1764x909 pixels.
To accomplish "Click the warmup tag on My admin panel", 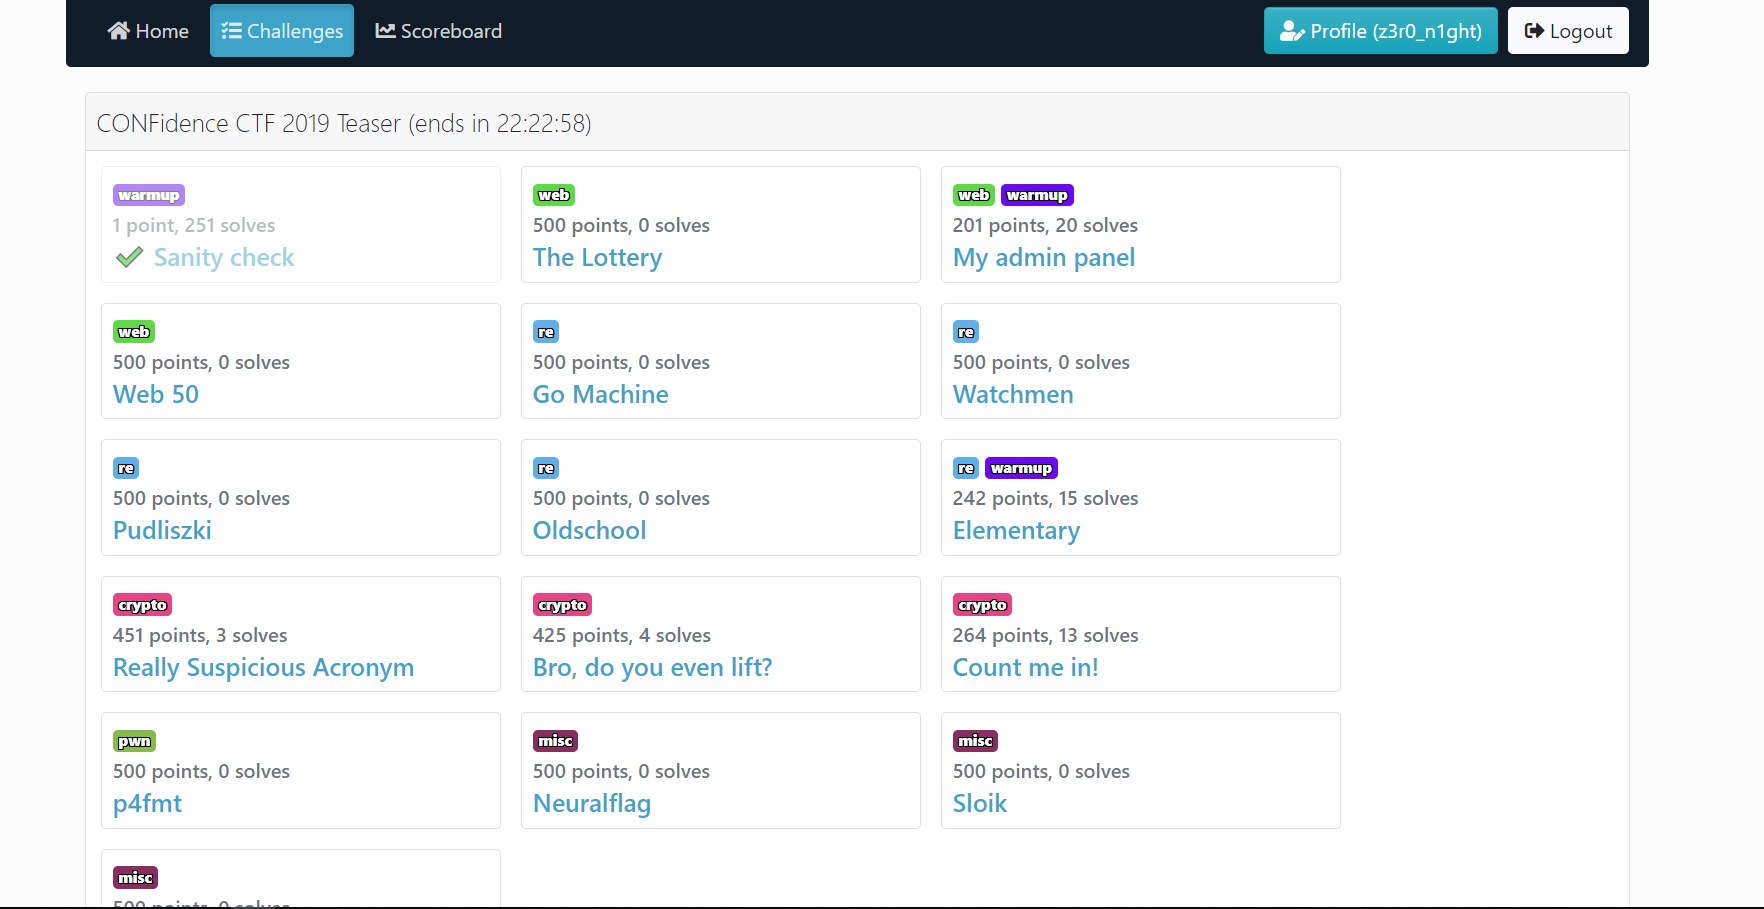I will pos(1037,195).
